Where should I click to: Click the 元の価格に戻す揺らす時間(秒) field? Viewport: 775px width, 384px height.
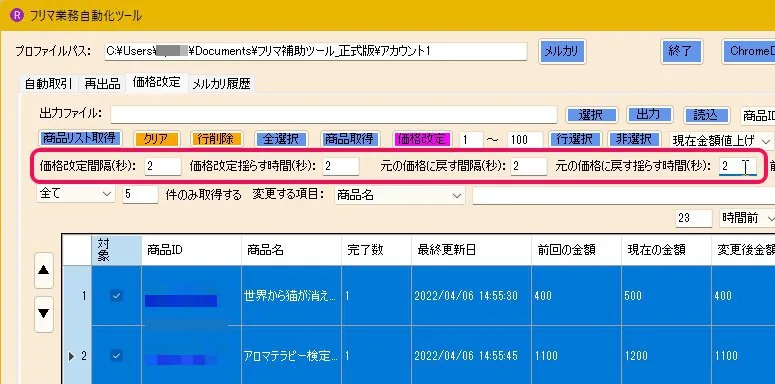[x=737, y=167]
